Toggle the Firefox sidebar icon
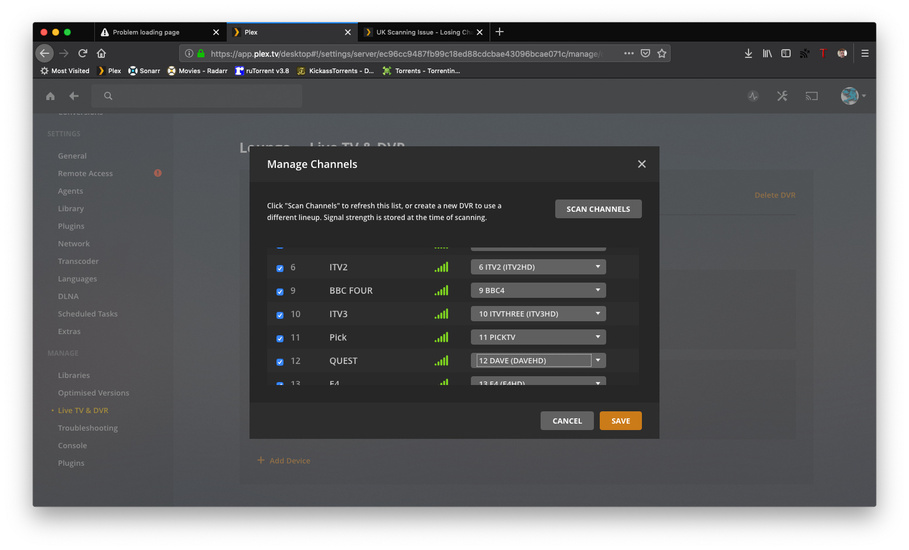This screenshot has width=909, height=550. [786, 53]
